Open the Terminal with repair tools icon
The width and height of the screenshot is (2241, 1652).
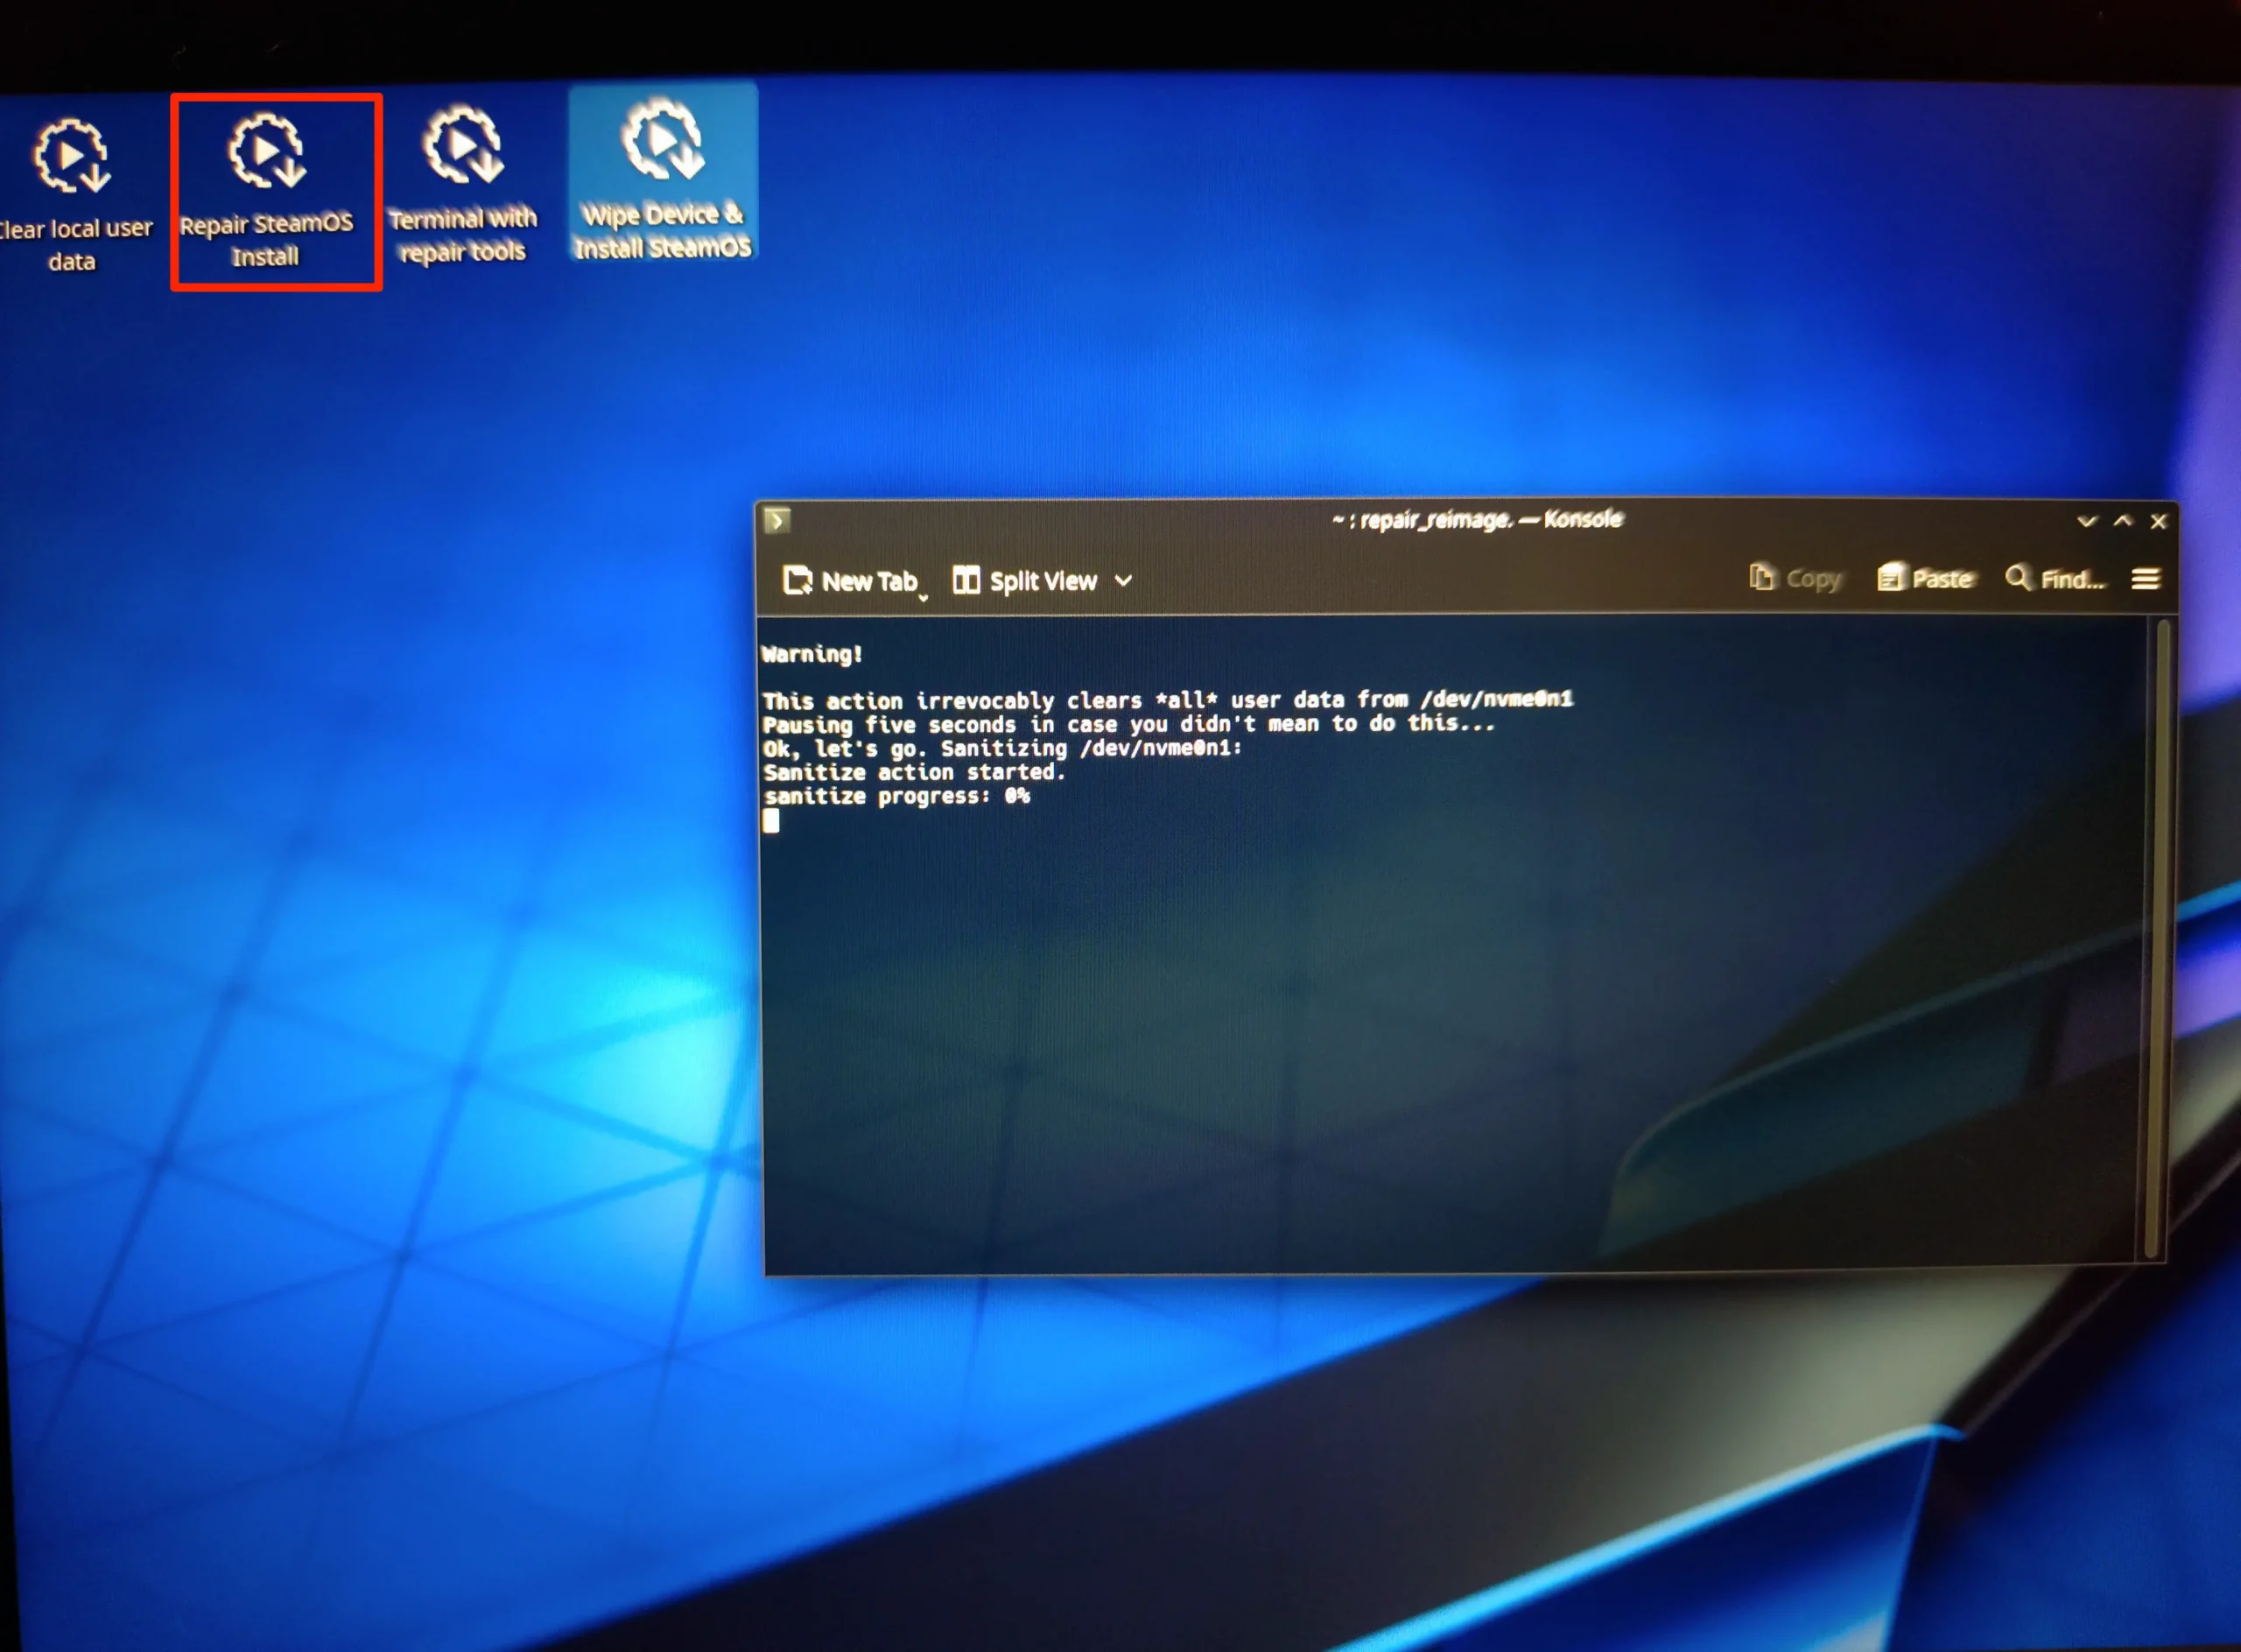tap(462, 186)
